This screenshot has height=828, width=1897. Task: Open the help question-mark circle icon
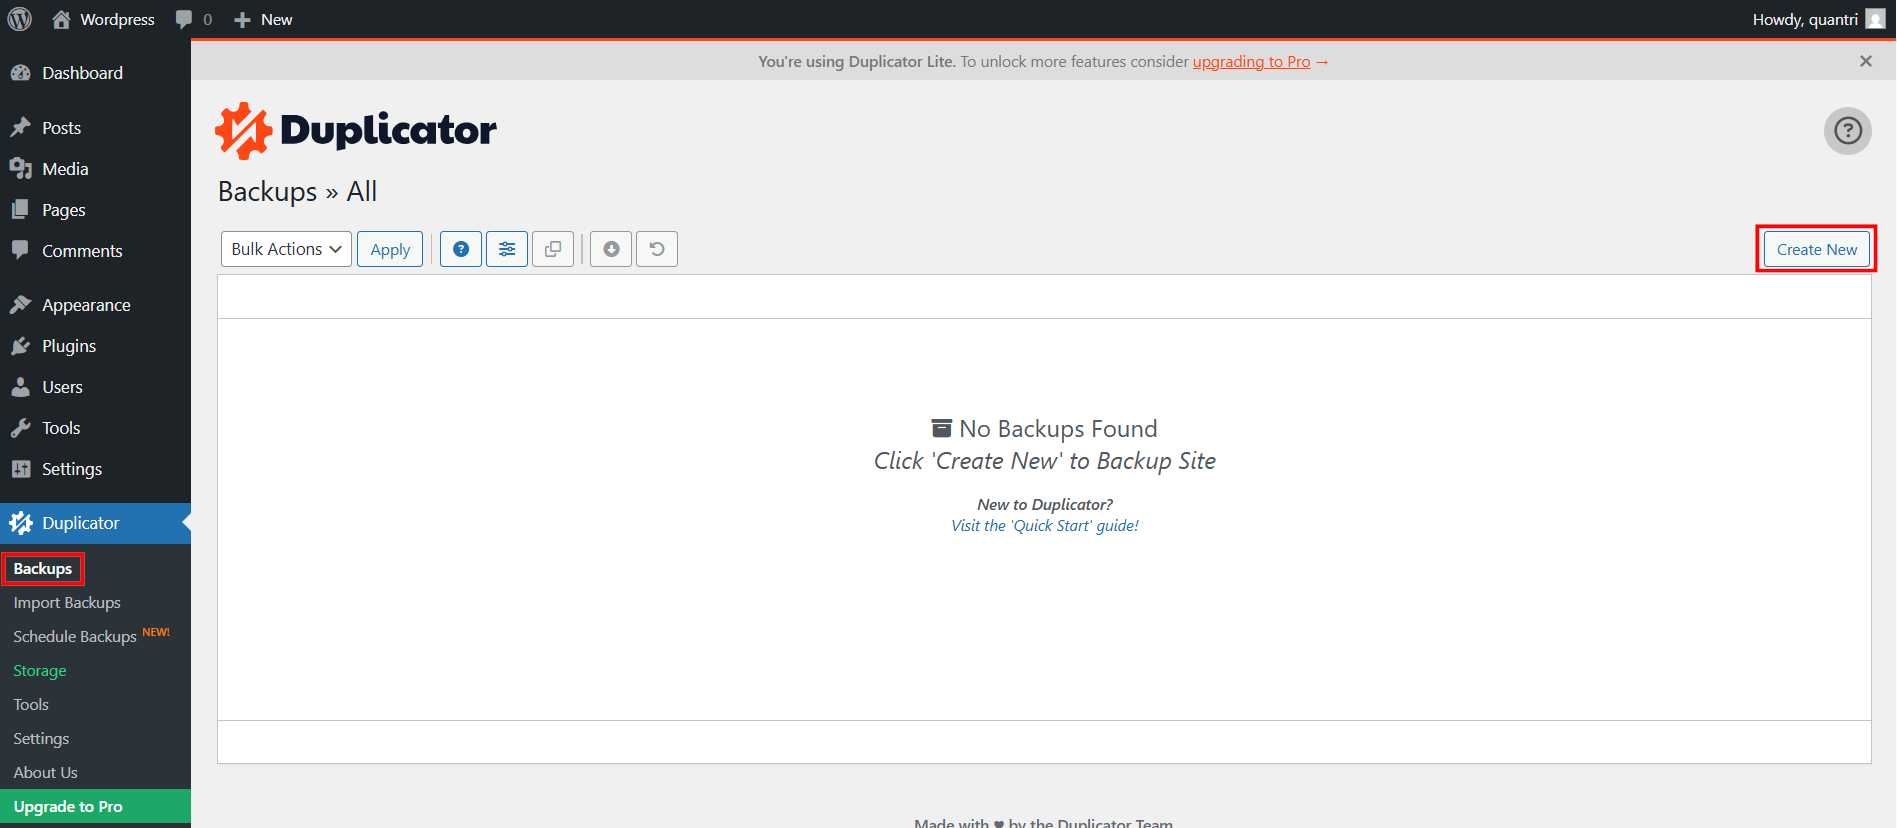1847,131
